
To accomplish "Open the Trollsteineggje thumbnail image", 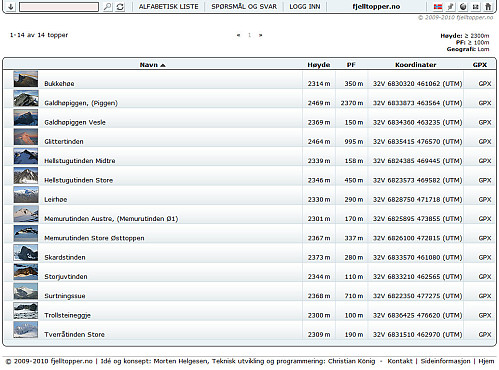I will pos(26,310).
